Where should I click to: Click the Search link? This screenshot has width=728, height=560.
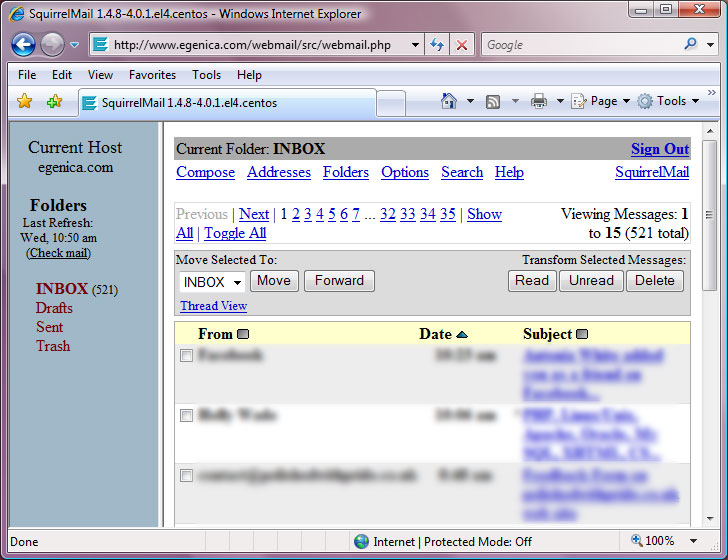coord(462,172)
